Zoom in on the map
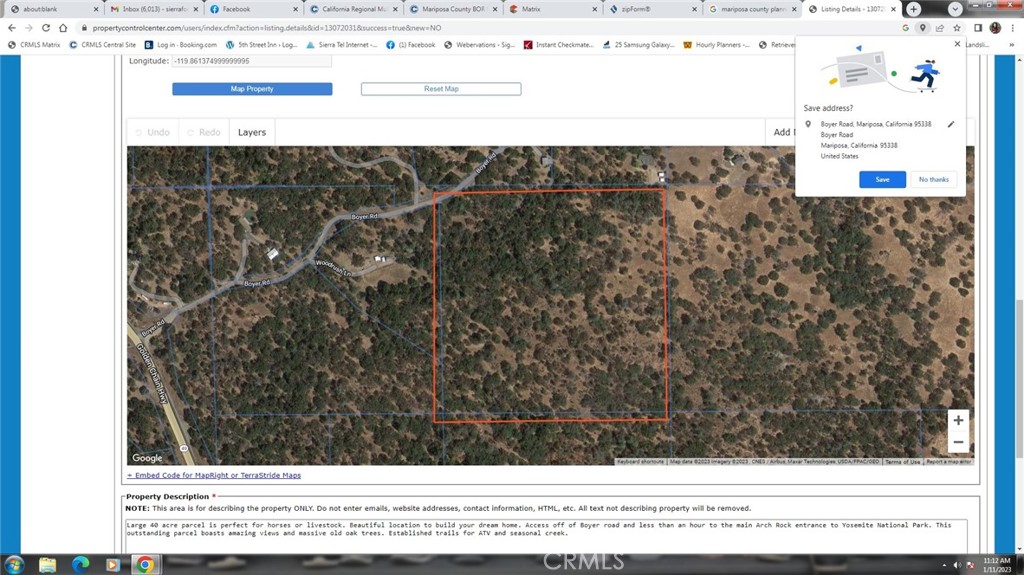The height and width of the screenshot is (575, 1024). pyautogui.click(x=958, y=420)
